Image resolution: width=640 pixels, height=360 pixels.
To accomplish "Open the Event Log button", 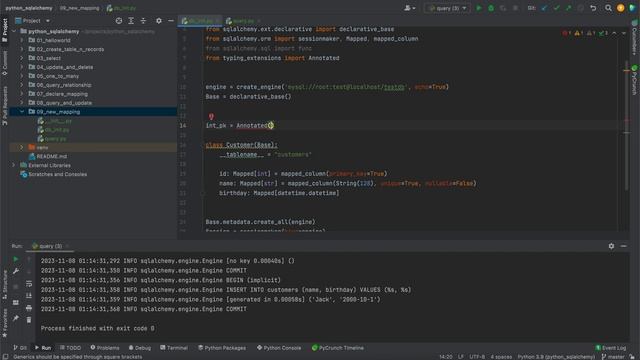I will 611,348.
